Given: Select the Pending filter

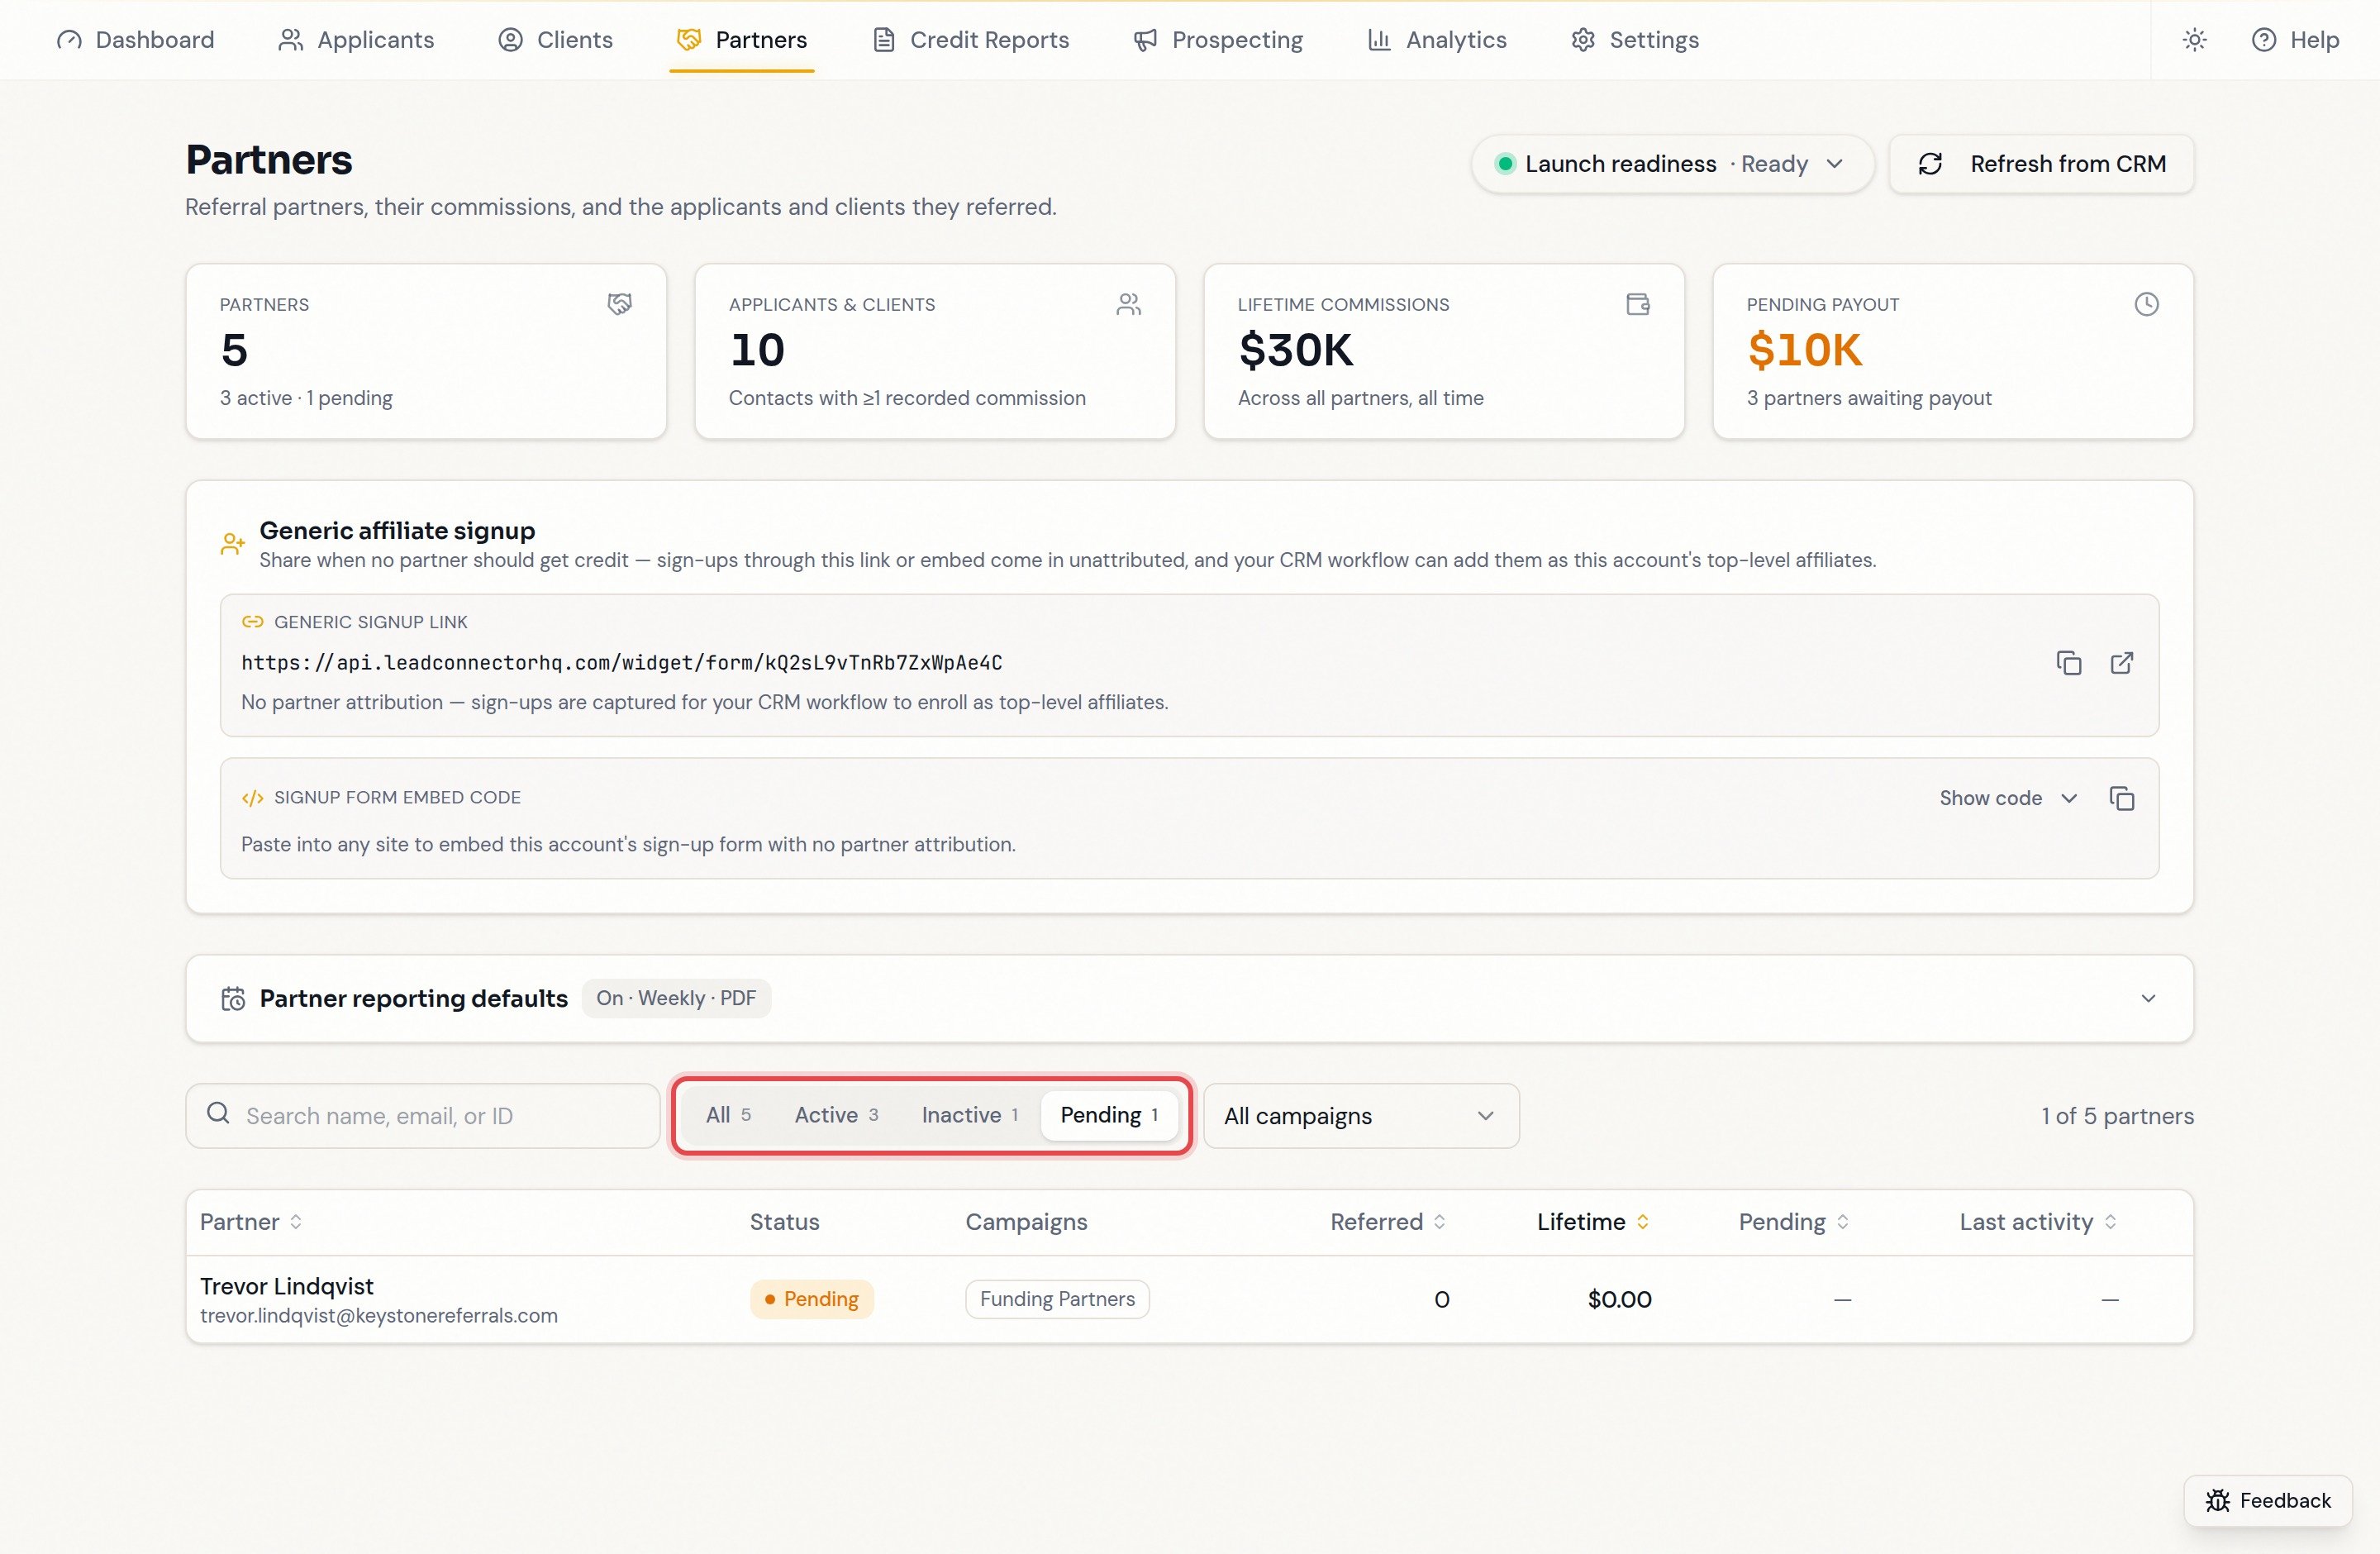Looking at the screenshot, I should pos(1109,1115).
